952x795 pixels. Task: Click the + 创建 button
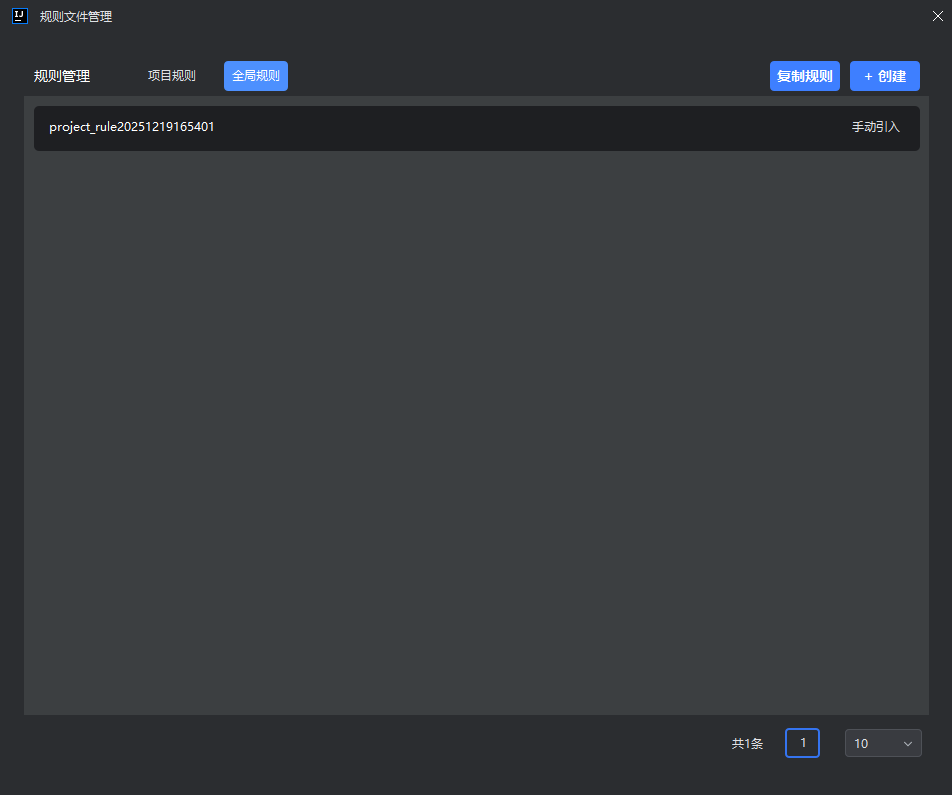885,76
